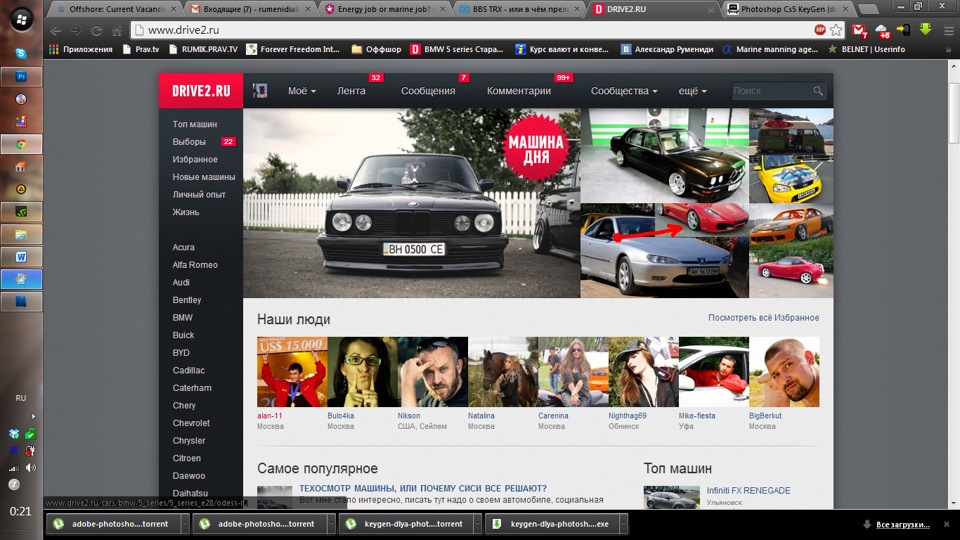
Task: Click the browser home button
Action: pos(116,30)
